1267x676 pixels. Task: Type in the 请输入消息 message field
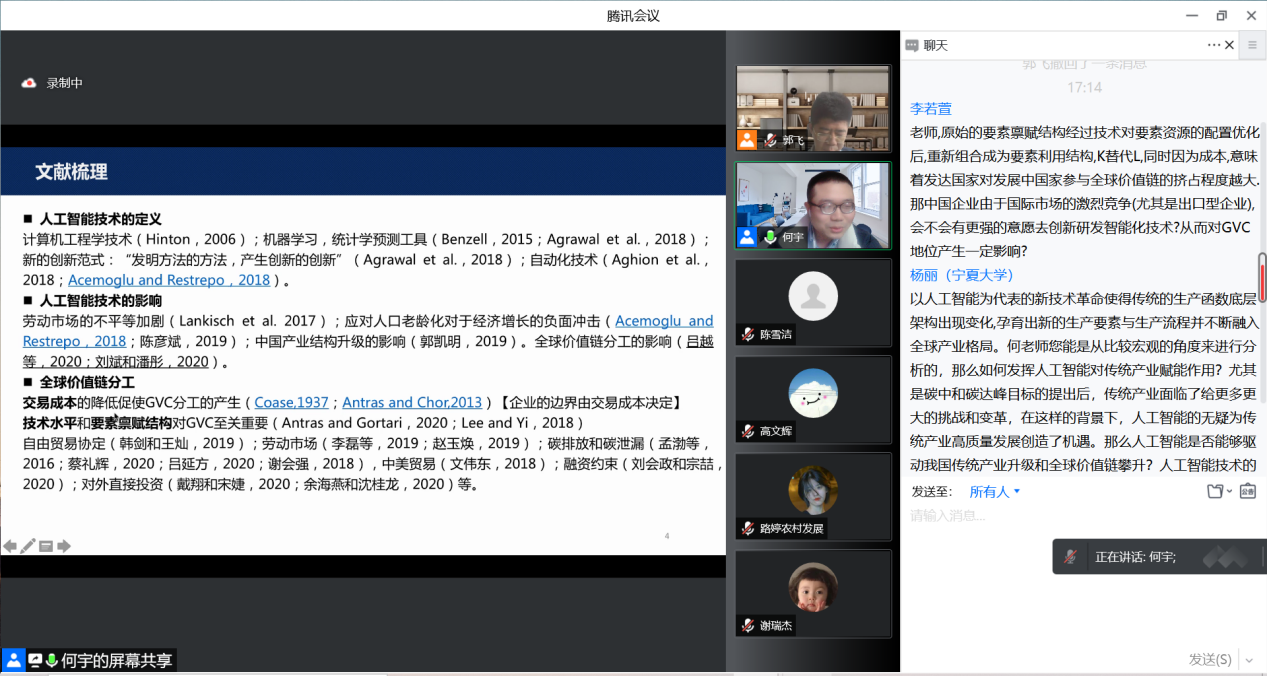1070,516
